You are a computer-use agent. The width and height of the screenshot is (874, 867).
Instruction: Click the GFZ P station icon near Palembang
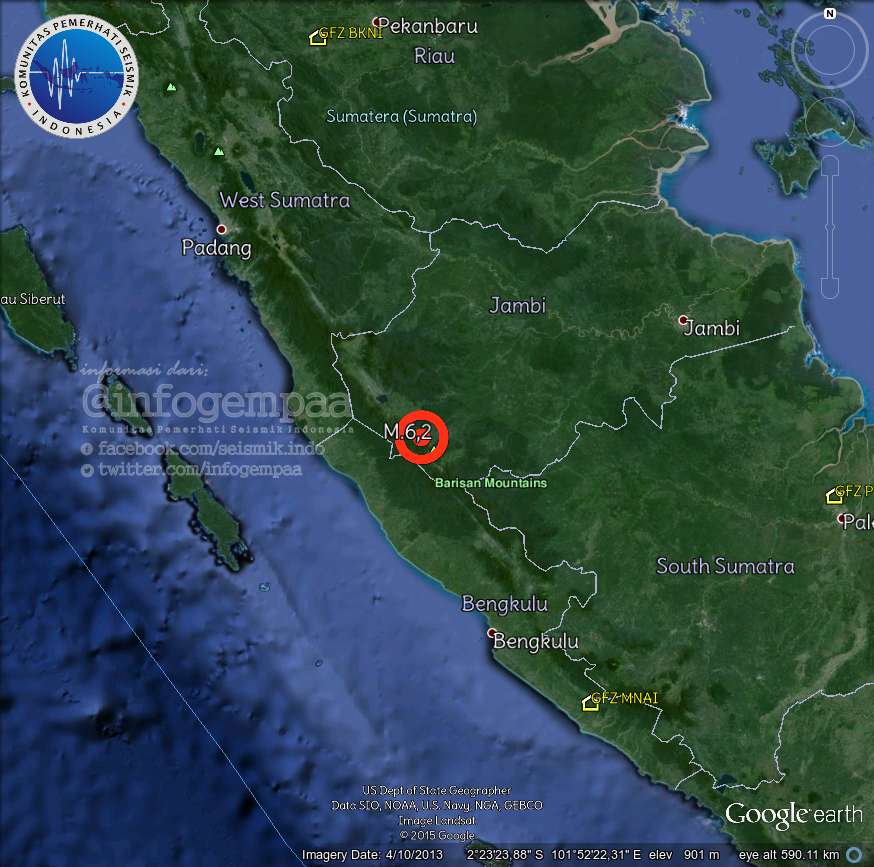click(x=834, y=496)
